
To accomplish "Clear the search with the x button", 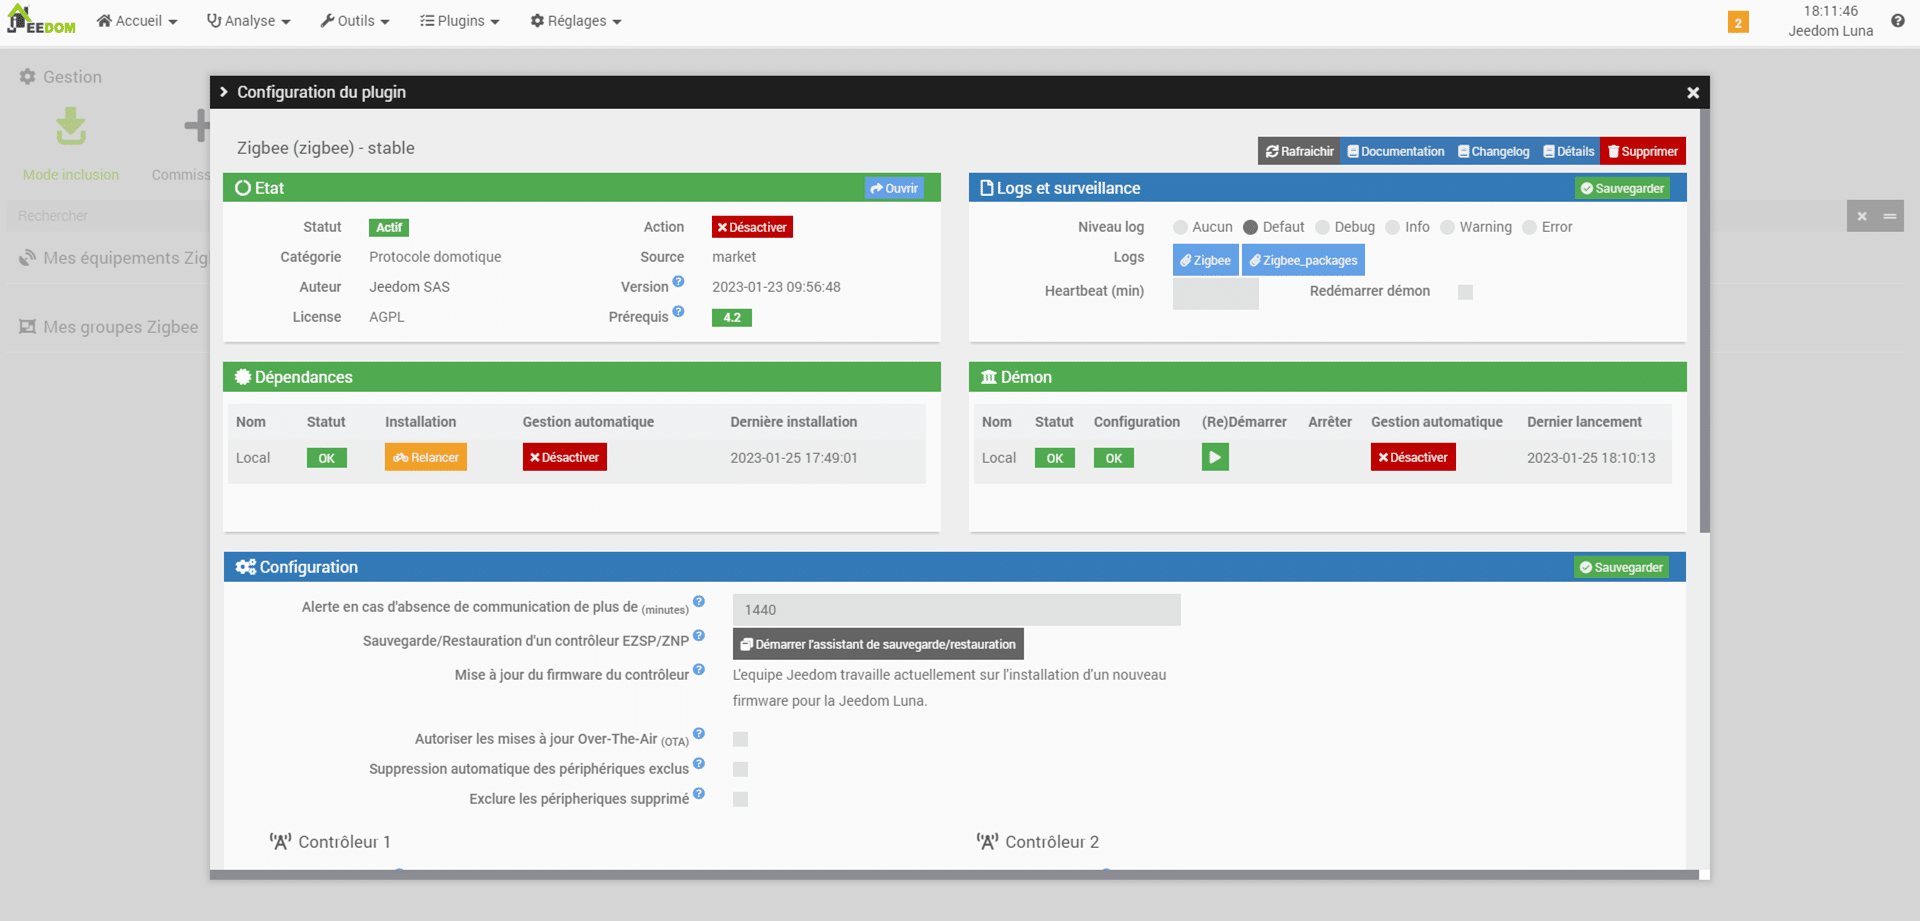I will (1861, 216).
